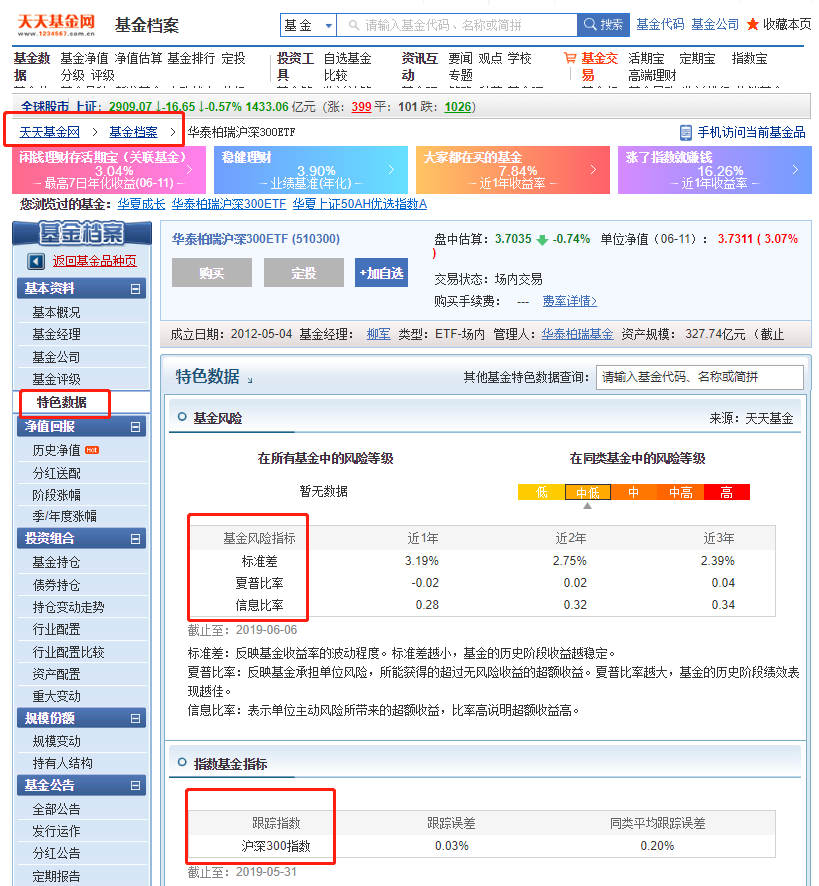Click the 其他基金特色数据查询 input field
The image size is (819, 886).
699,377
